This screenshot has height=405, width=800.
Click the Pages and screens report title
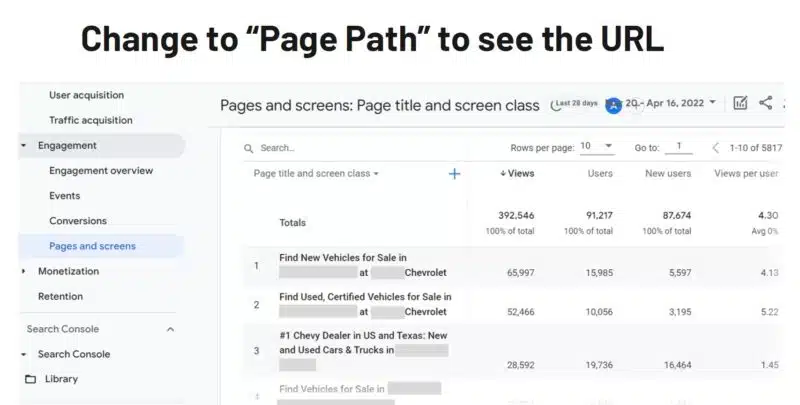pos(380,106)
